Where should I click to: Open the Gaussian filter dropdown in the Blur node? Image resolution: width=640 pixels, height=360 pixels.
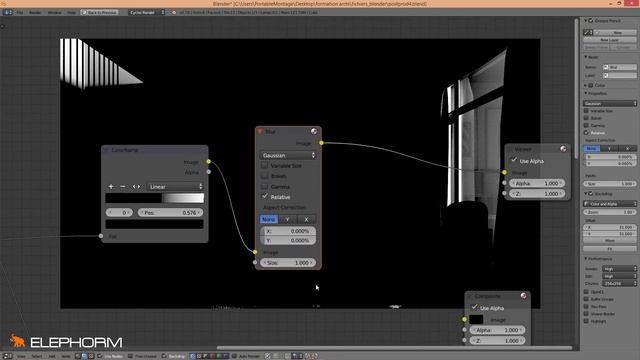[288, 155]
